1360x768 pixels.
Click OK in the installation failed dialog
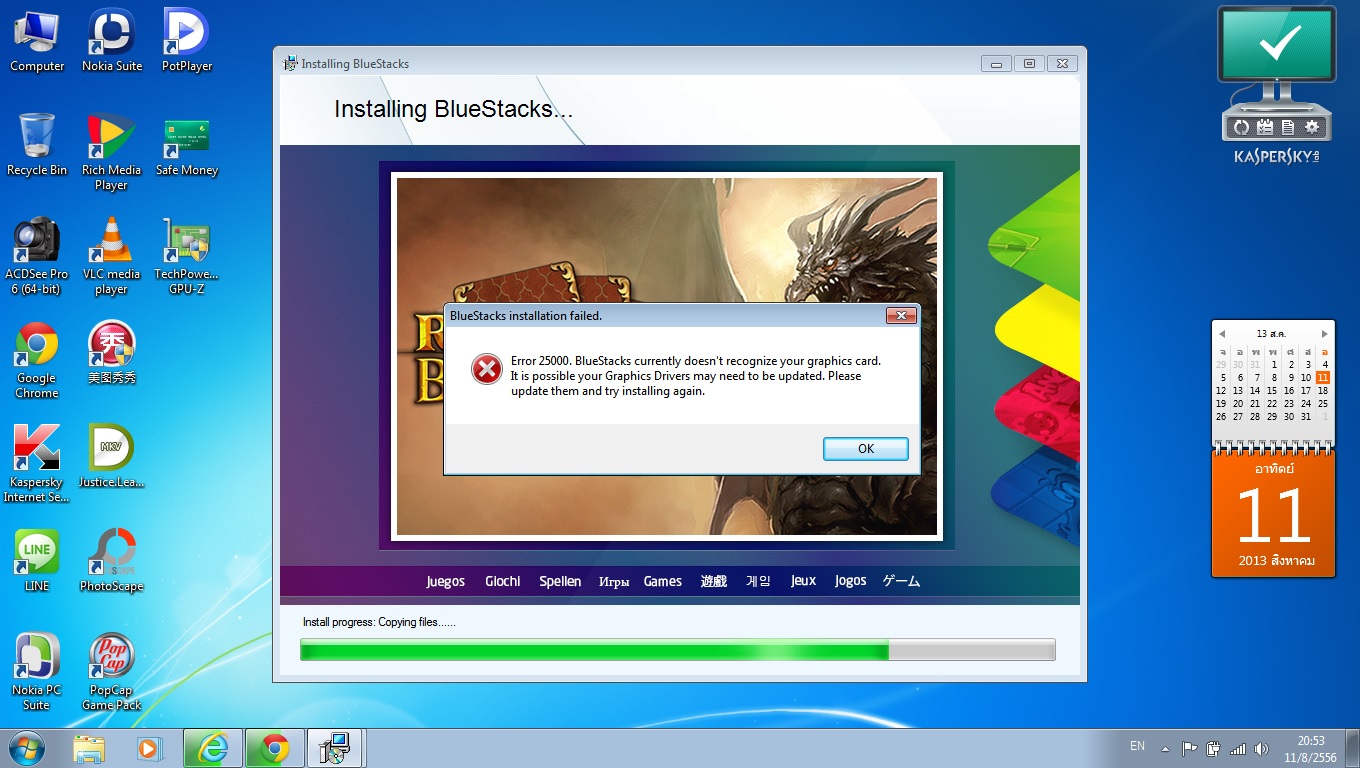866,449
